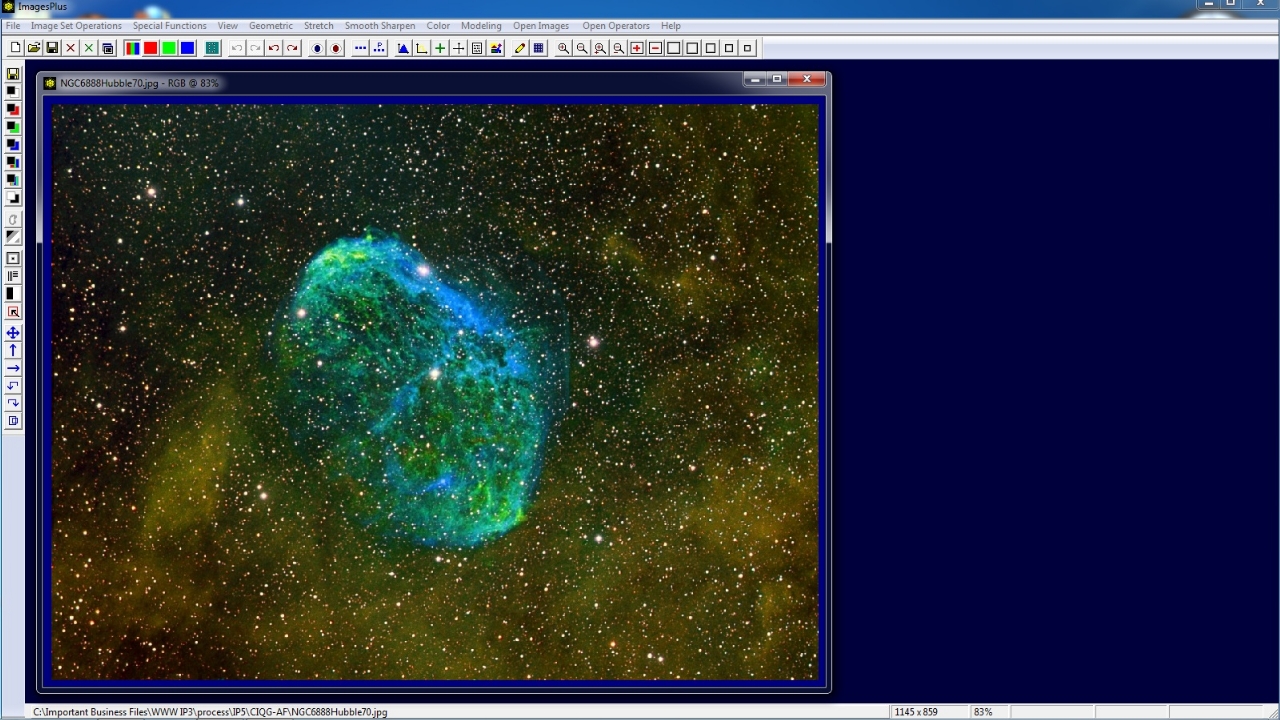Show the RGB color channel view

132,48
